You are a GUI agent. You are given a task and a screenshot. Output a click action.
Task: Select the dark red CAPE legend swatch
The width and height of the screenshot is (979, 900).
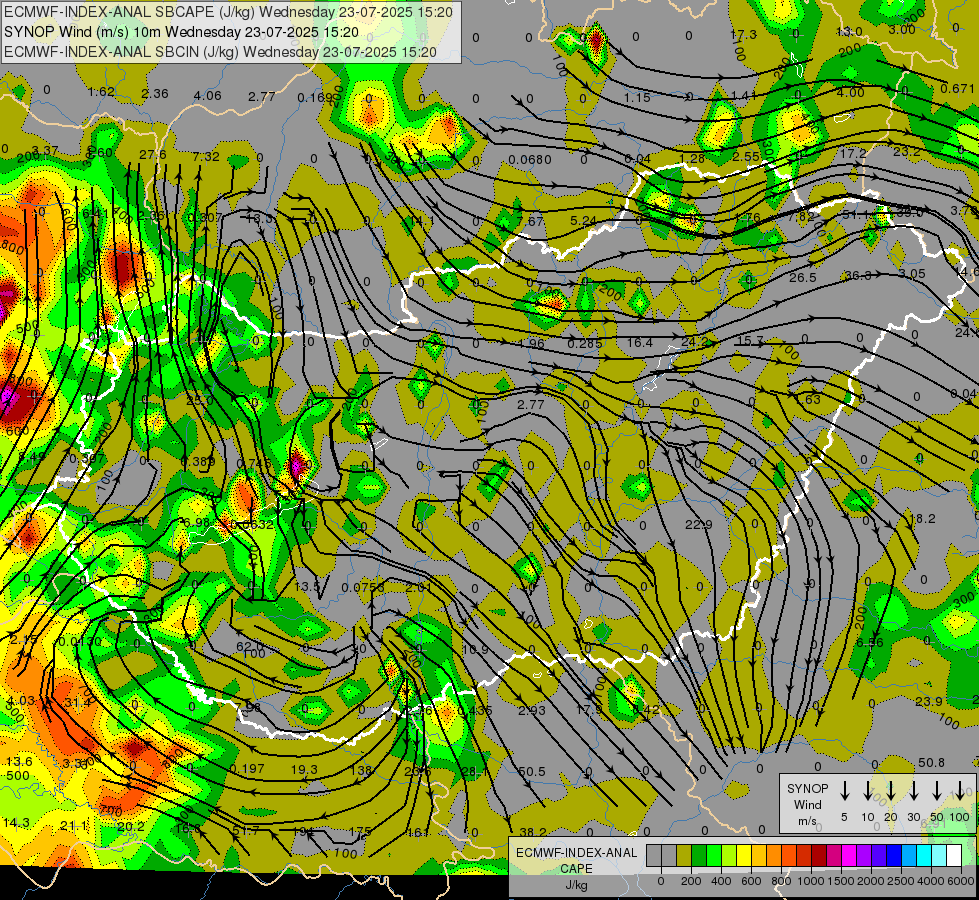click(819, 855)
